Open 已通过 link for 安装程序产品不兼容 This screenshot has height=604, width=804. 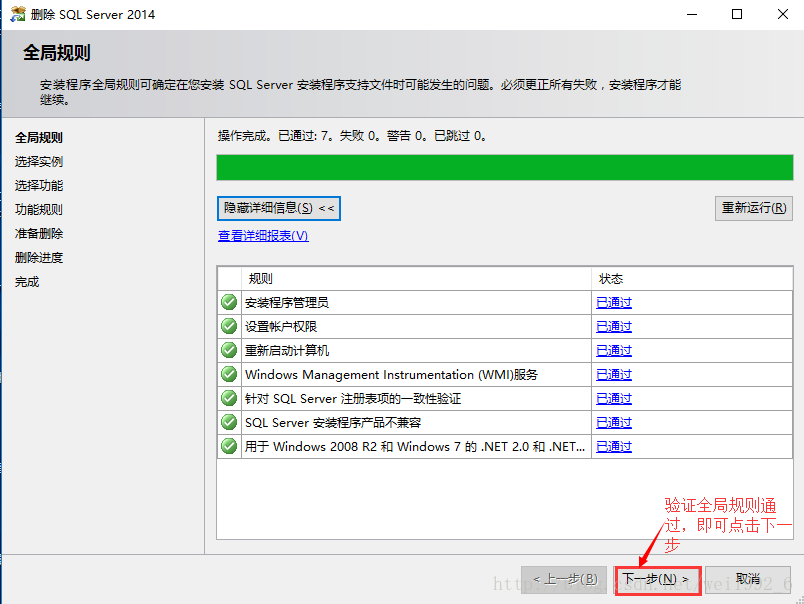614,423
